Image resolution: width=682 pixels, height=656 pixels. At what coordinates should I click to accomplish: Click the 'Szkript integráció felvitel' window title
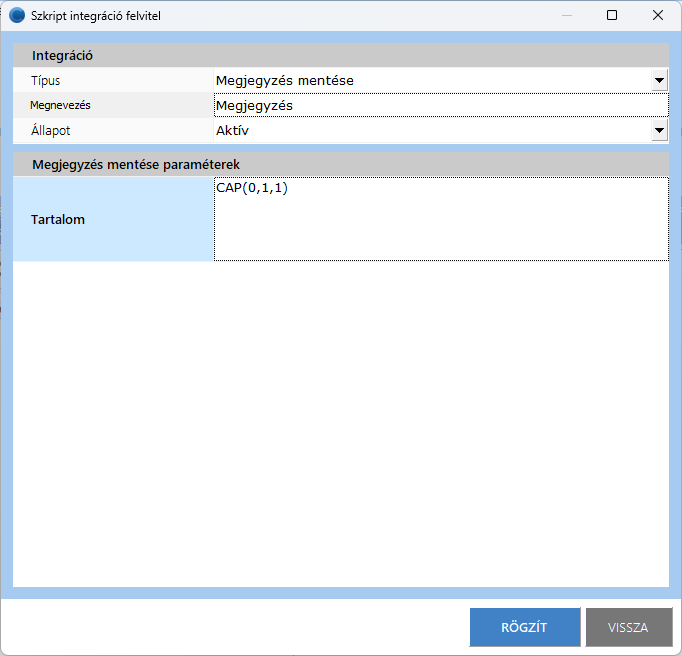click(x=96, y=15)
